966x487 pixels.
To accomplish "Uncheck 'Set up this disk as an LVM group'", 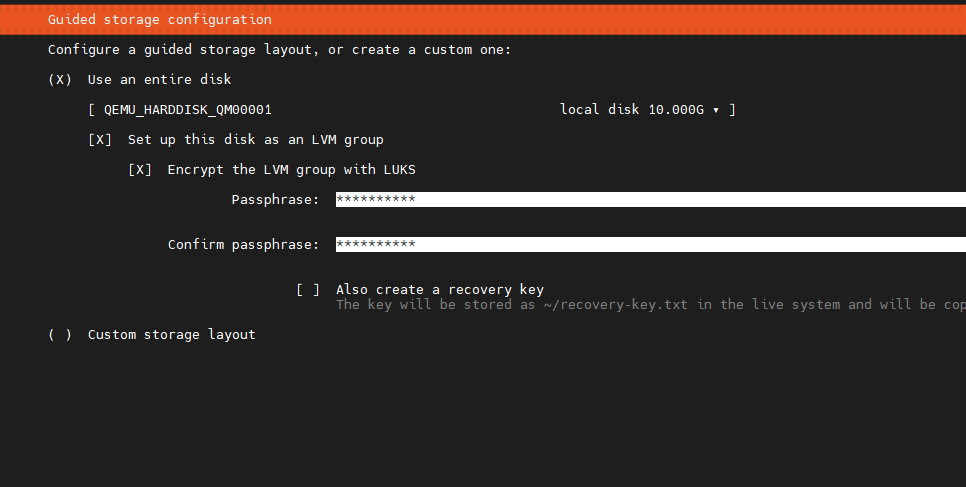I will pyautogui.click(x=100, y=139).
